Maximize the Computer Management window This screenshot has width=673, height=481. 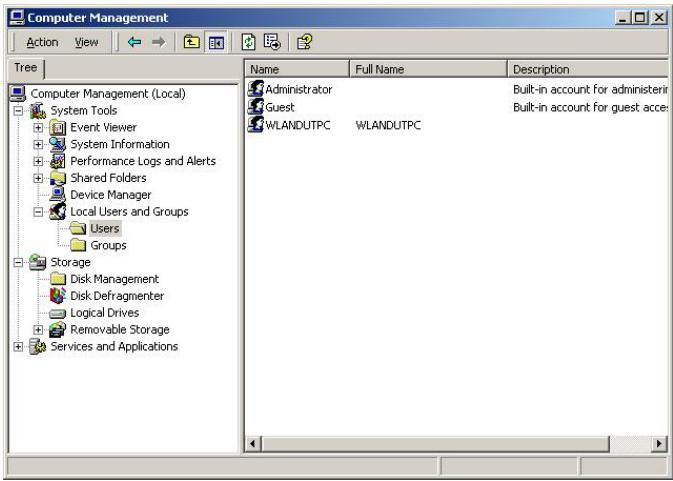pos(640,17)
